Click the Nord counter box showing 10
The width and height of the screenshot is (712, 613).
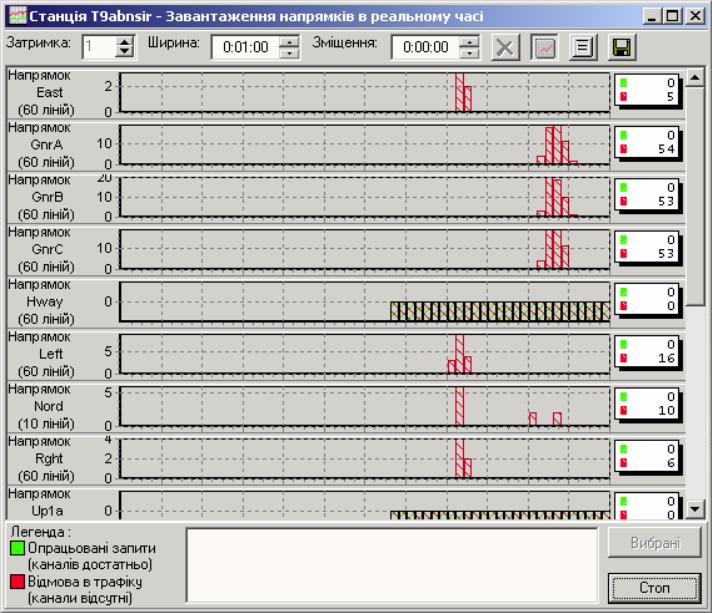pyautogui.click(x=647, y=404)
